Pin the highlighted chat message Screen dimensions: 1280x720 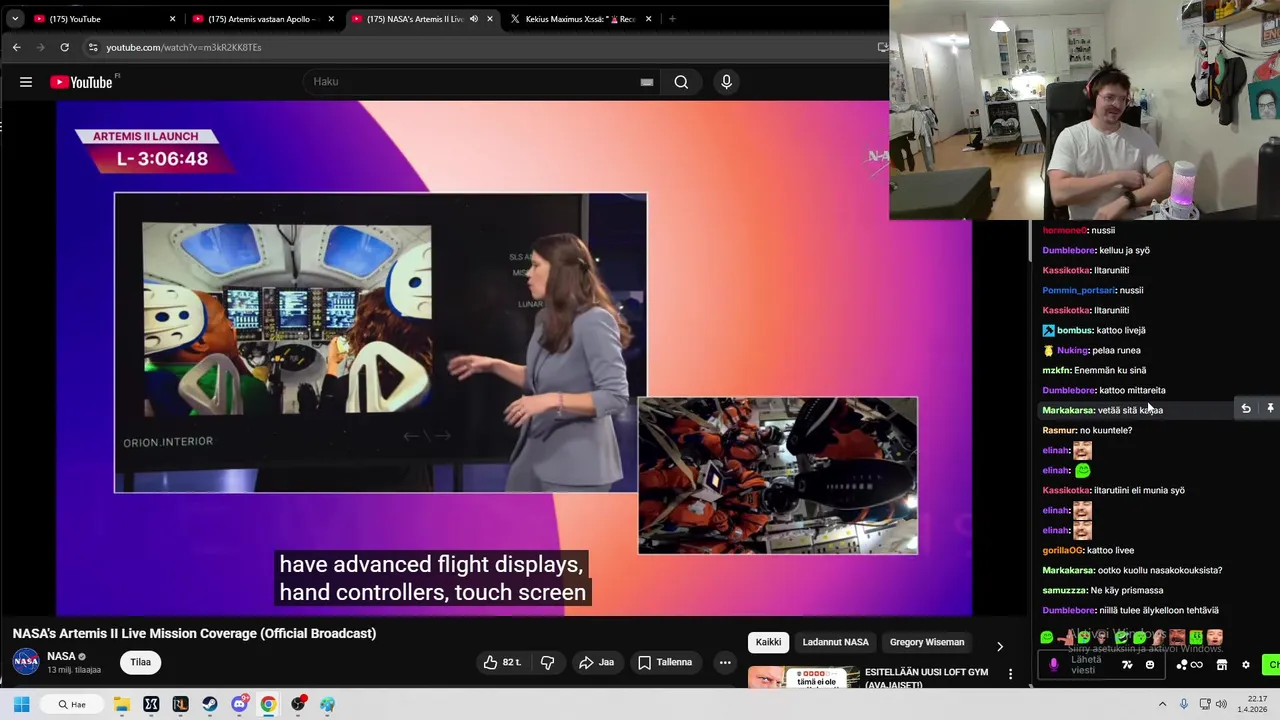point(1270,409)
